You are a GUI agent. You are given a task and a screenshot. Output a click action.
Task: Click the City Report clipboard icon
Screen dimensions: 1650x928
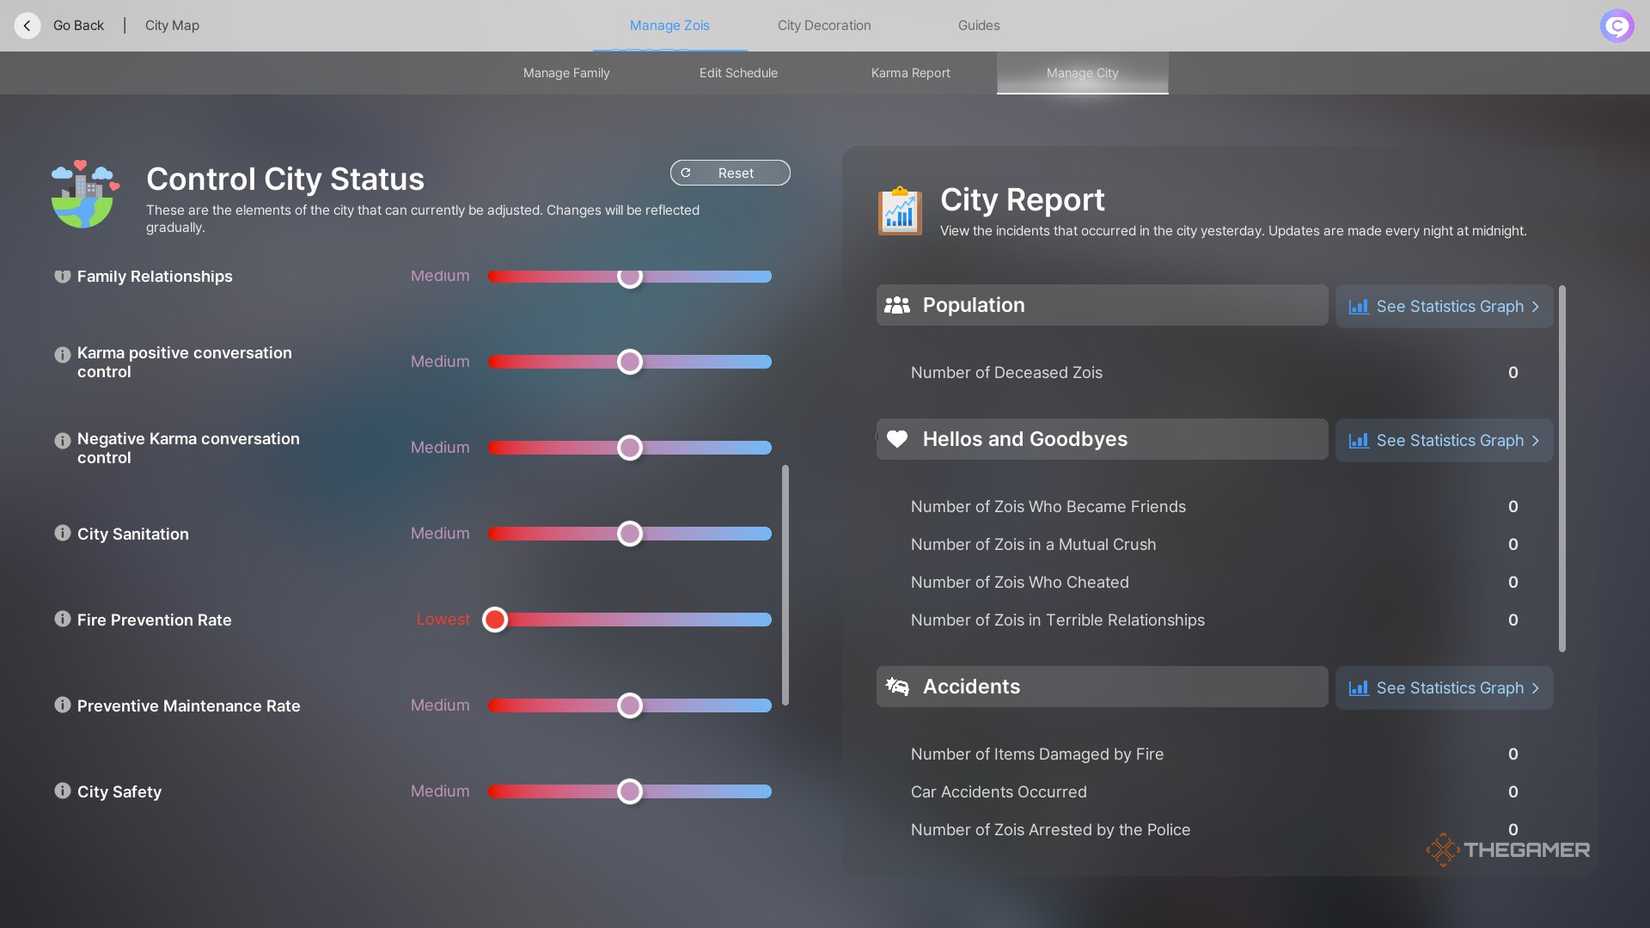click(x=900, y=211)
